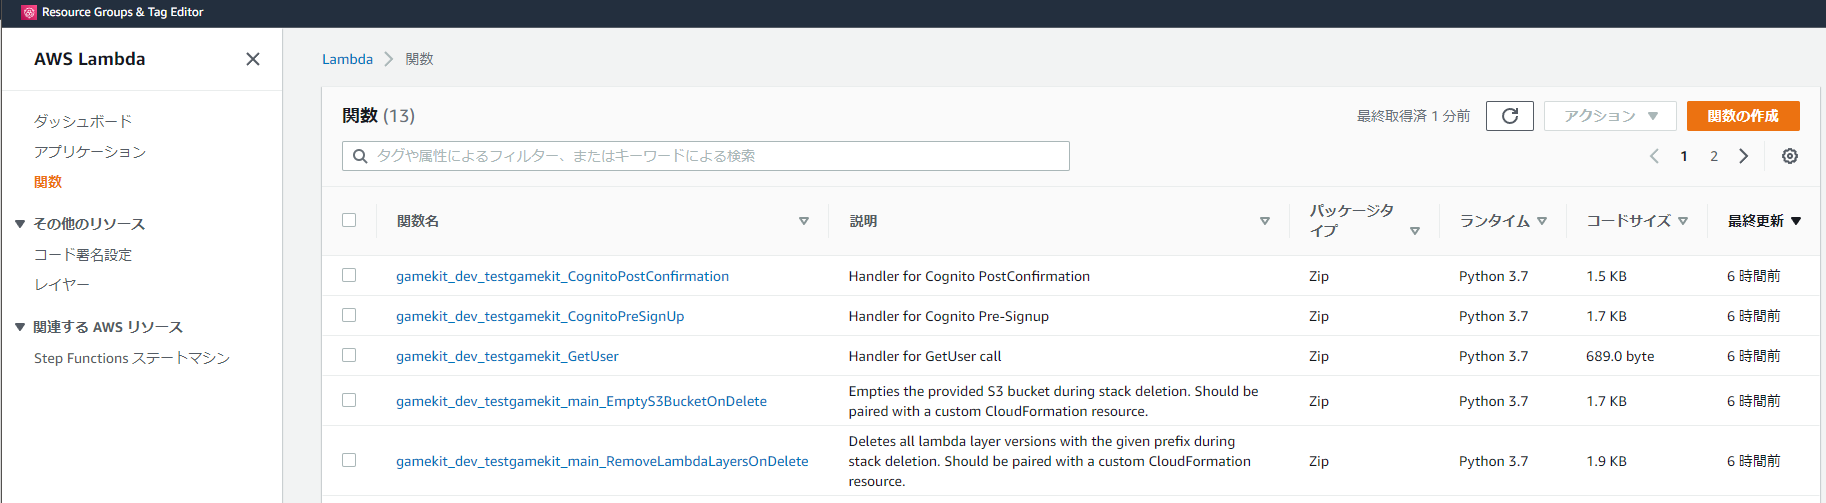
Task: Click the search magnifier icon
Action: [x=360, y=156]
